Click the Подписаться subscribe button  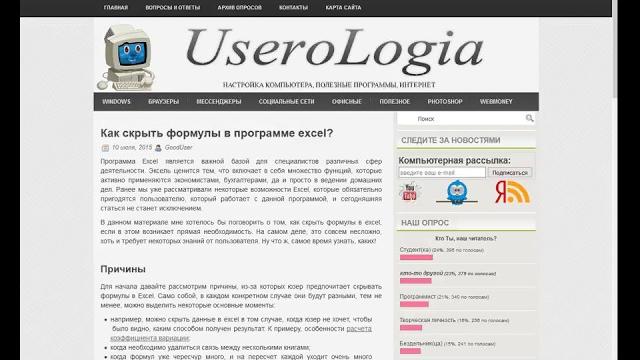coord(510,173)
